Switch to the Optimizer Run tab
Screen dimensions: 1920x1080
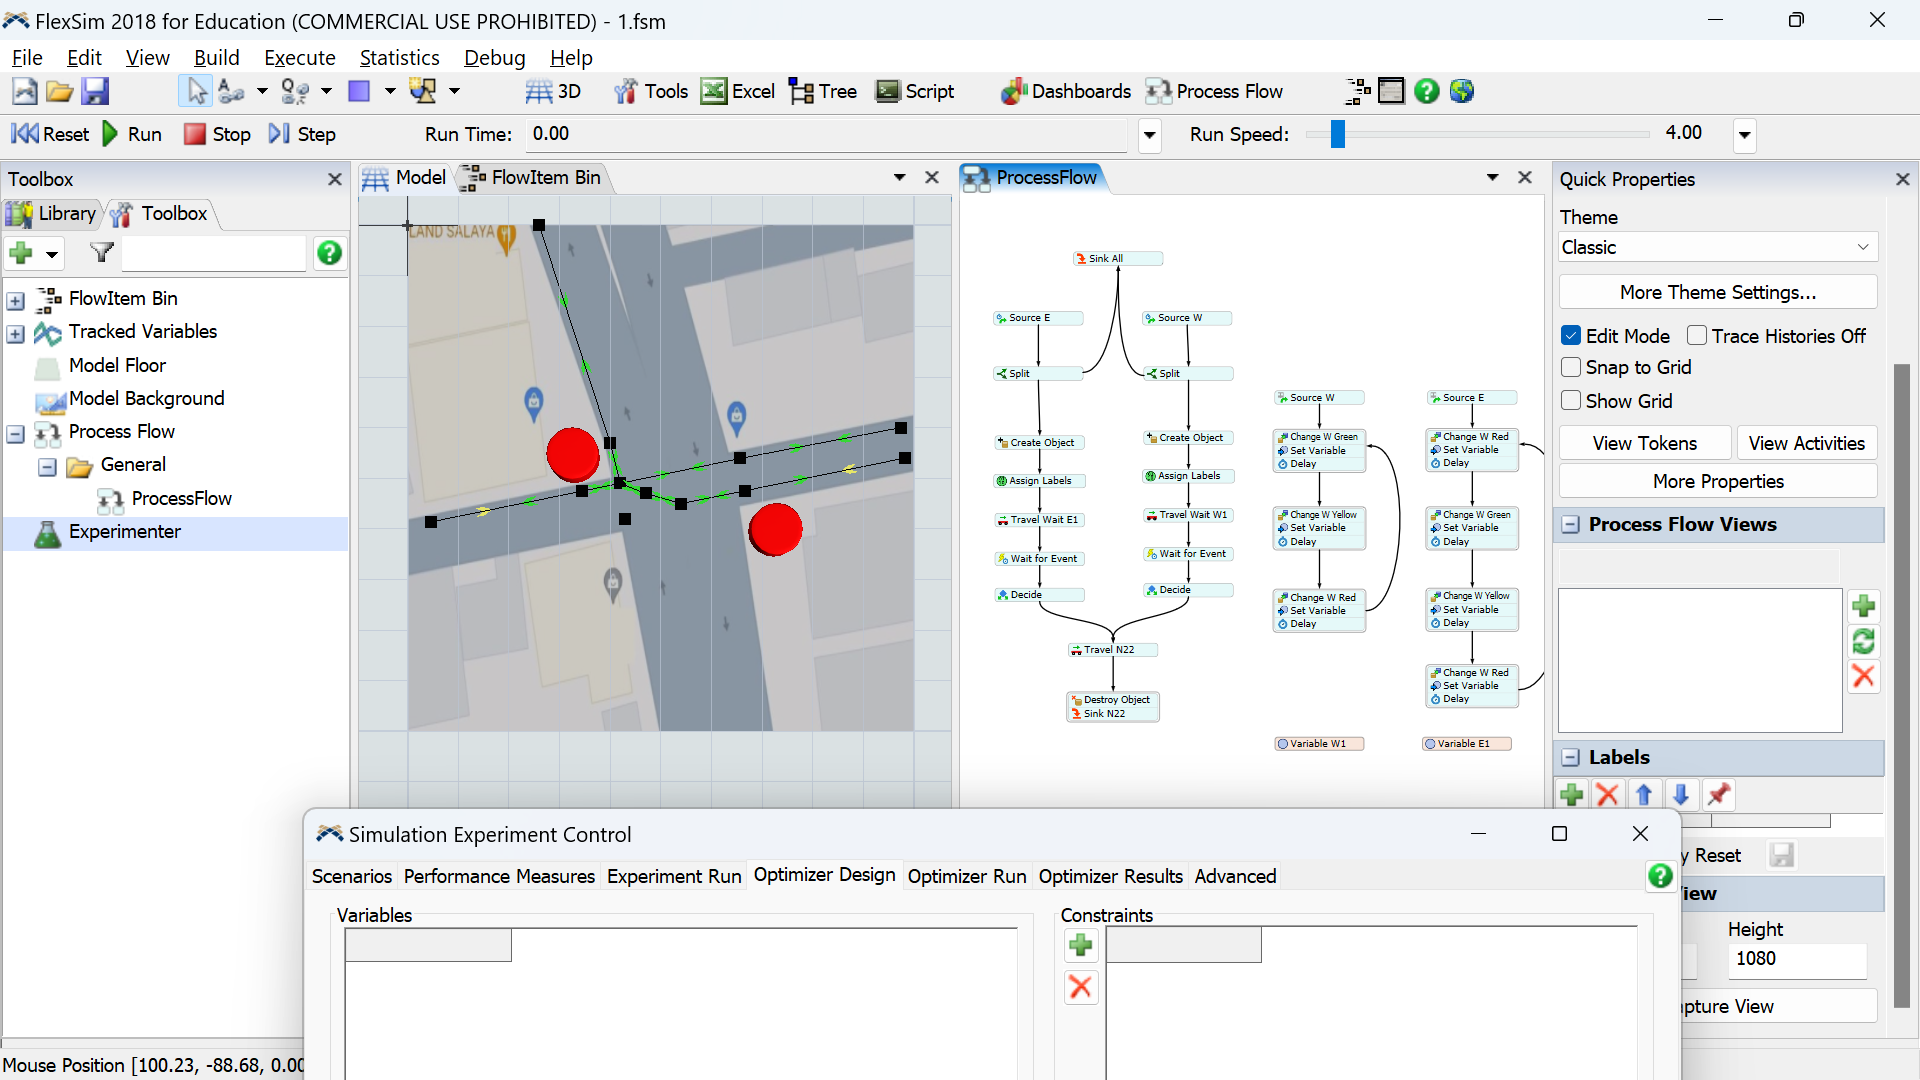[x=966, y=876]
